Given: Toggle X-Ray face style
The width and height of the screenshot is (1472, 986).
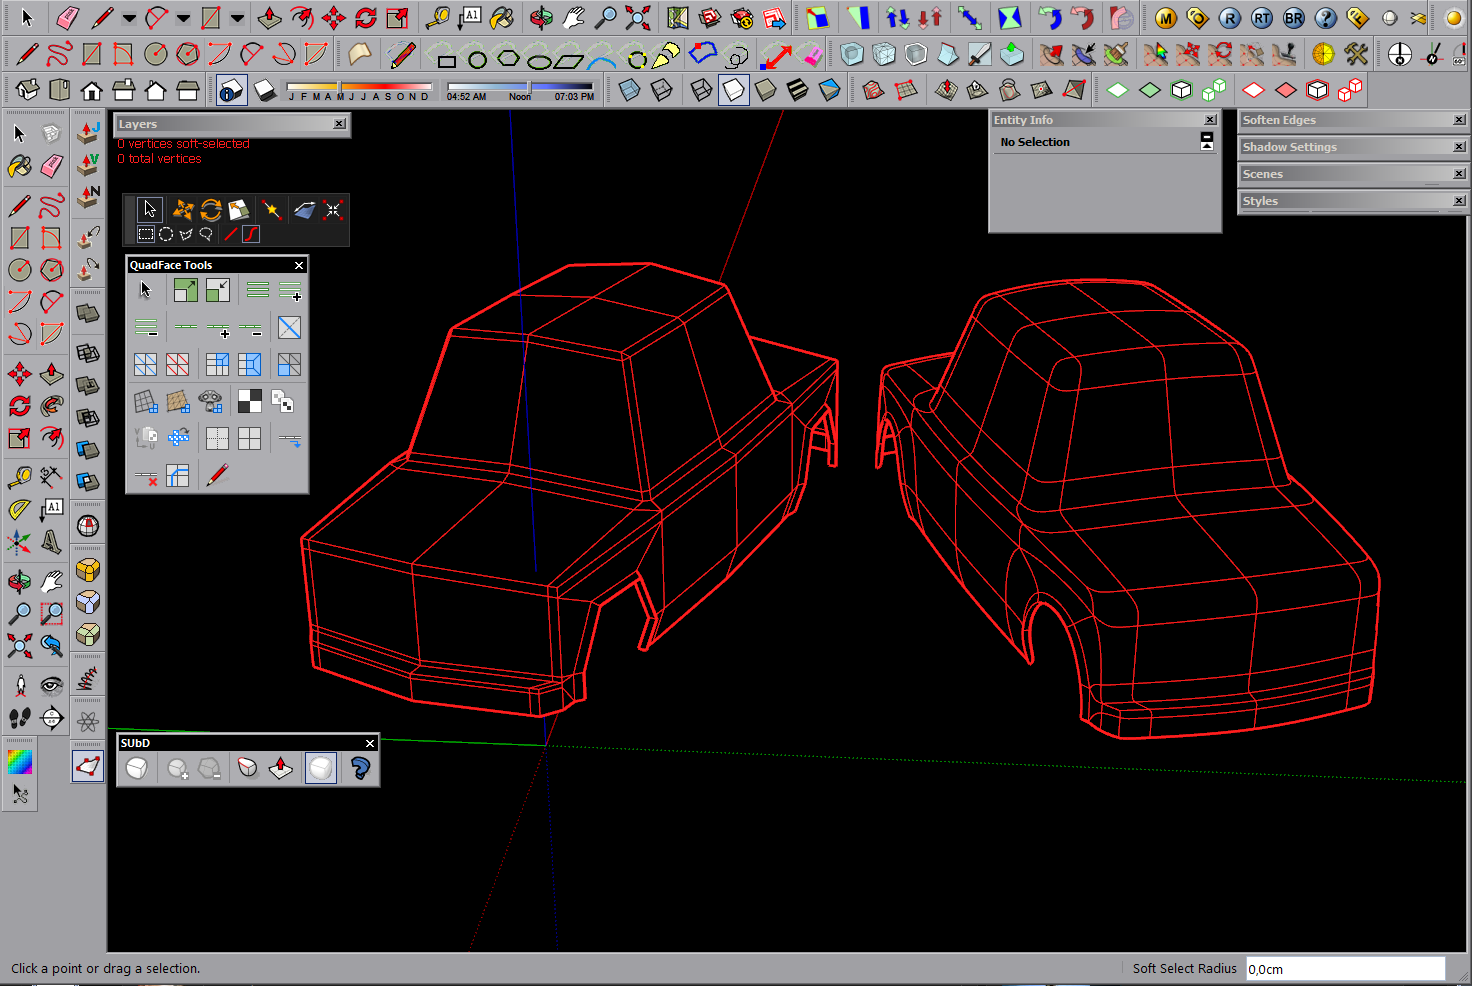Looking at the screenshot, I should (629, 91).
